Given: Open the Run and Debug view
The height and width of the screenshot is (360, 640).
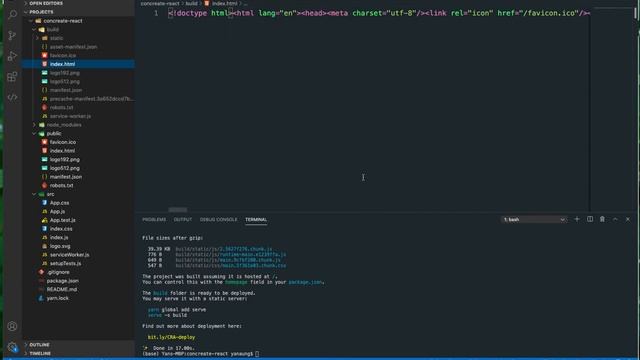Looking at the screenshot, I should 12,56.
